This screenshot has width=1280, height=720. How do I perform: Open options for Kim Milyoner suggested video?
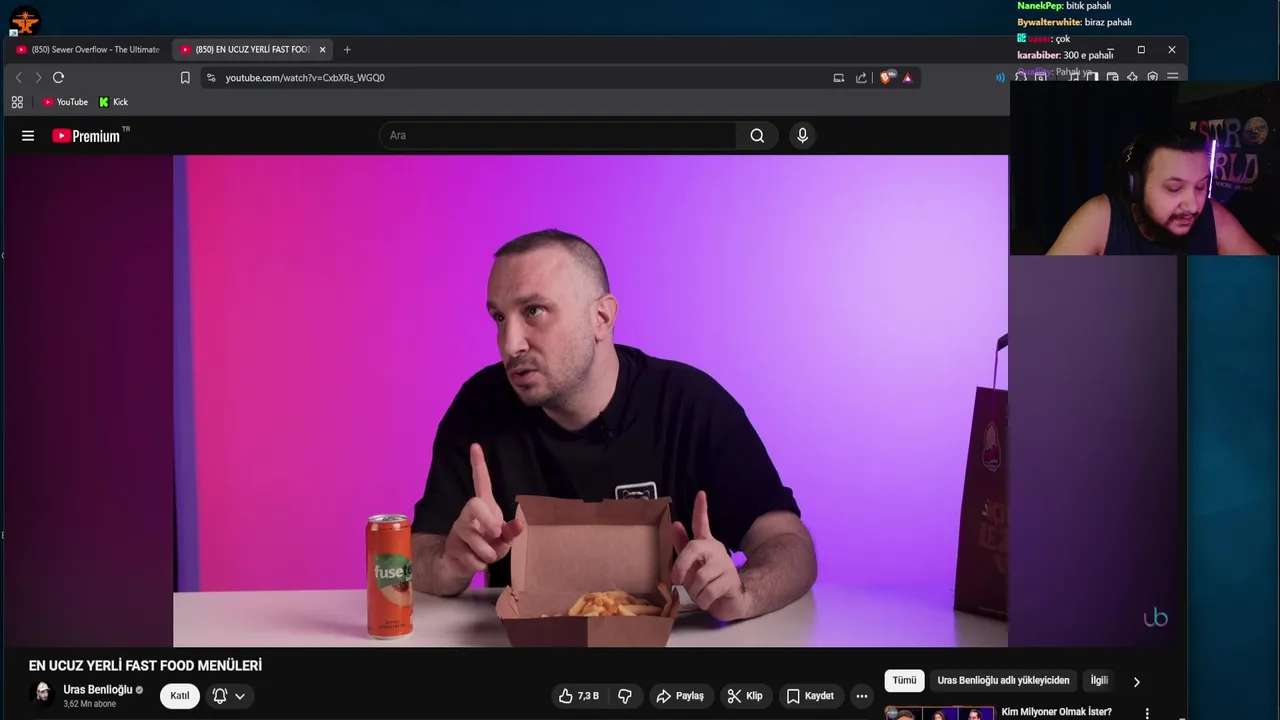[x=1147, y=713]
